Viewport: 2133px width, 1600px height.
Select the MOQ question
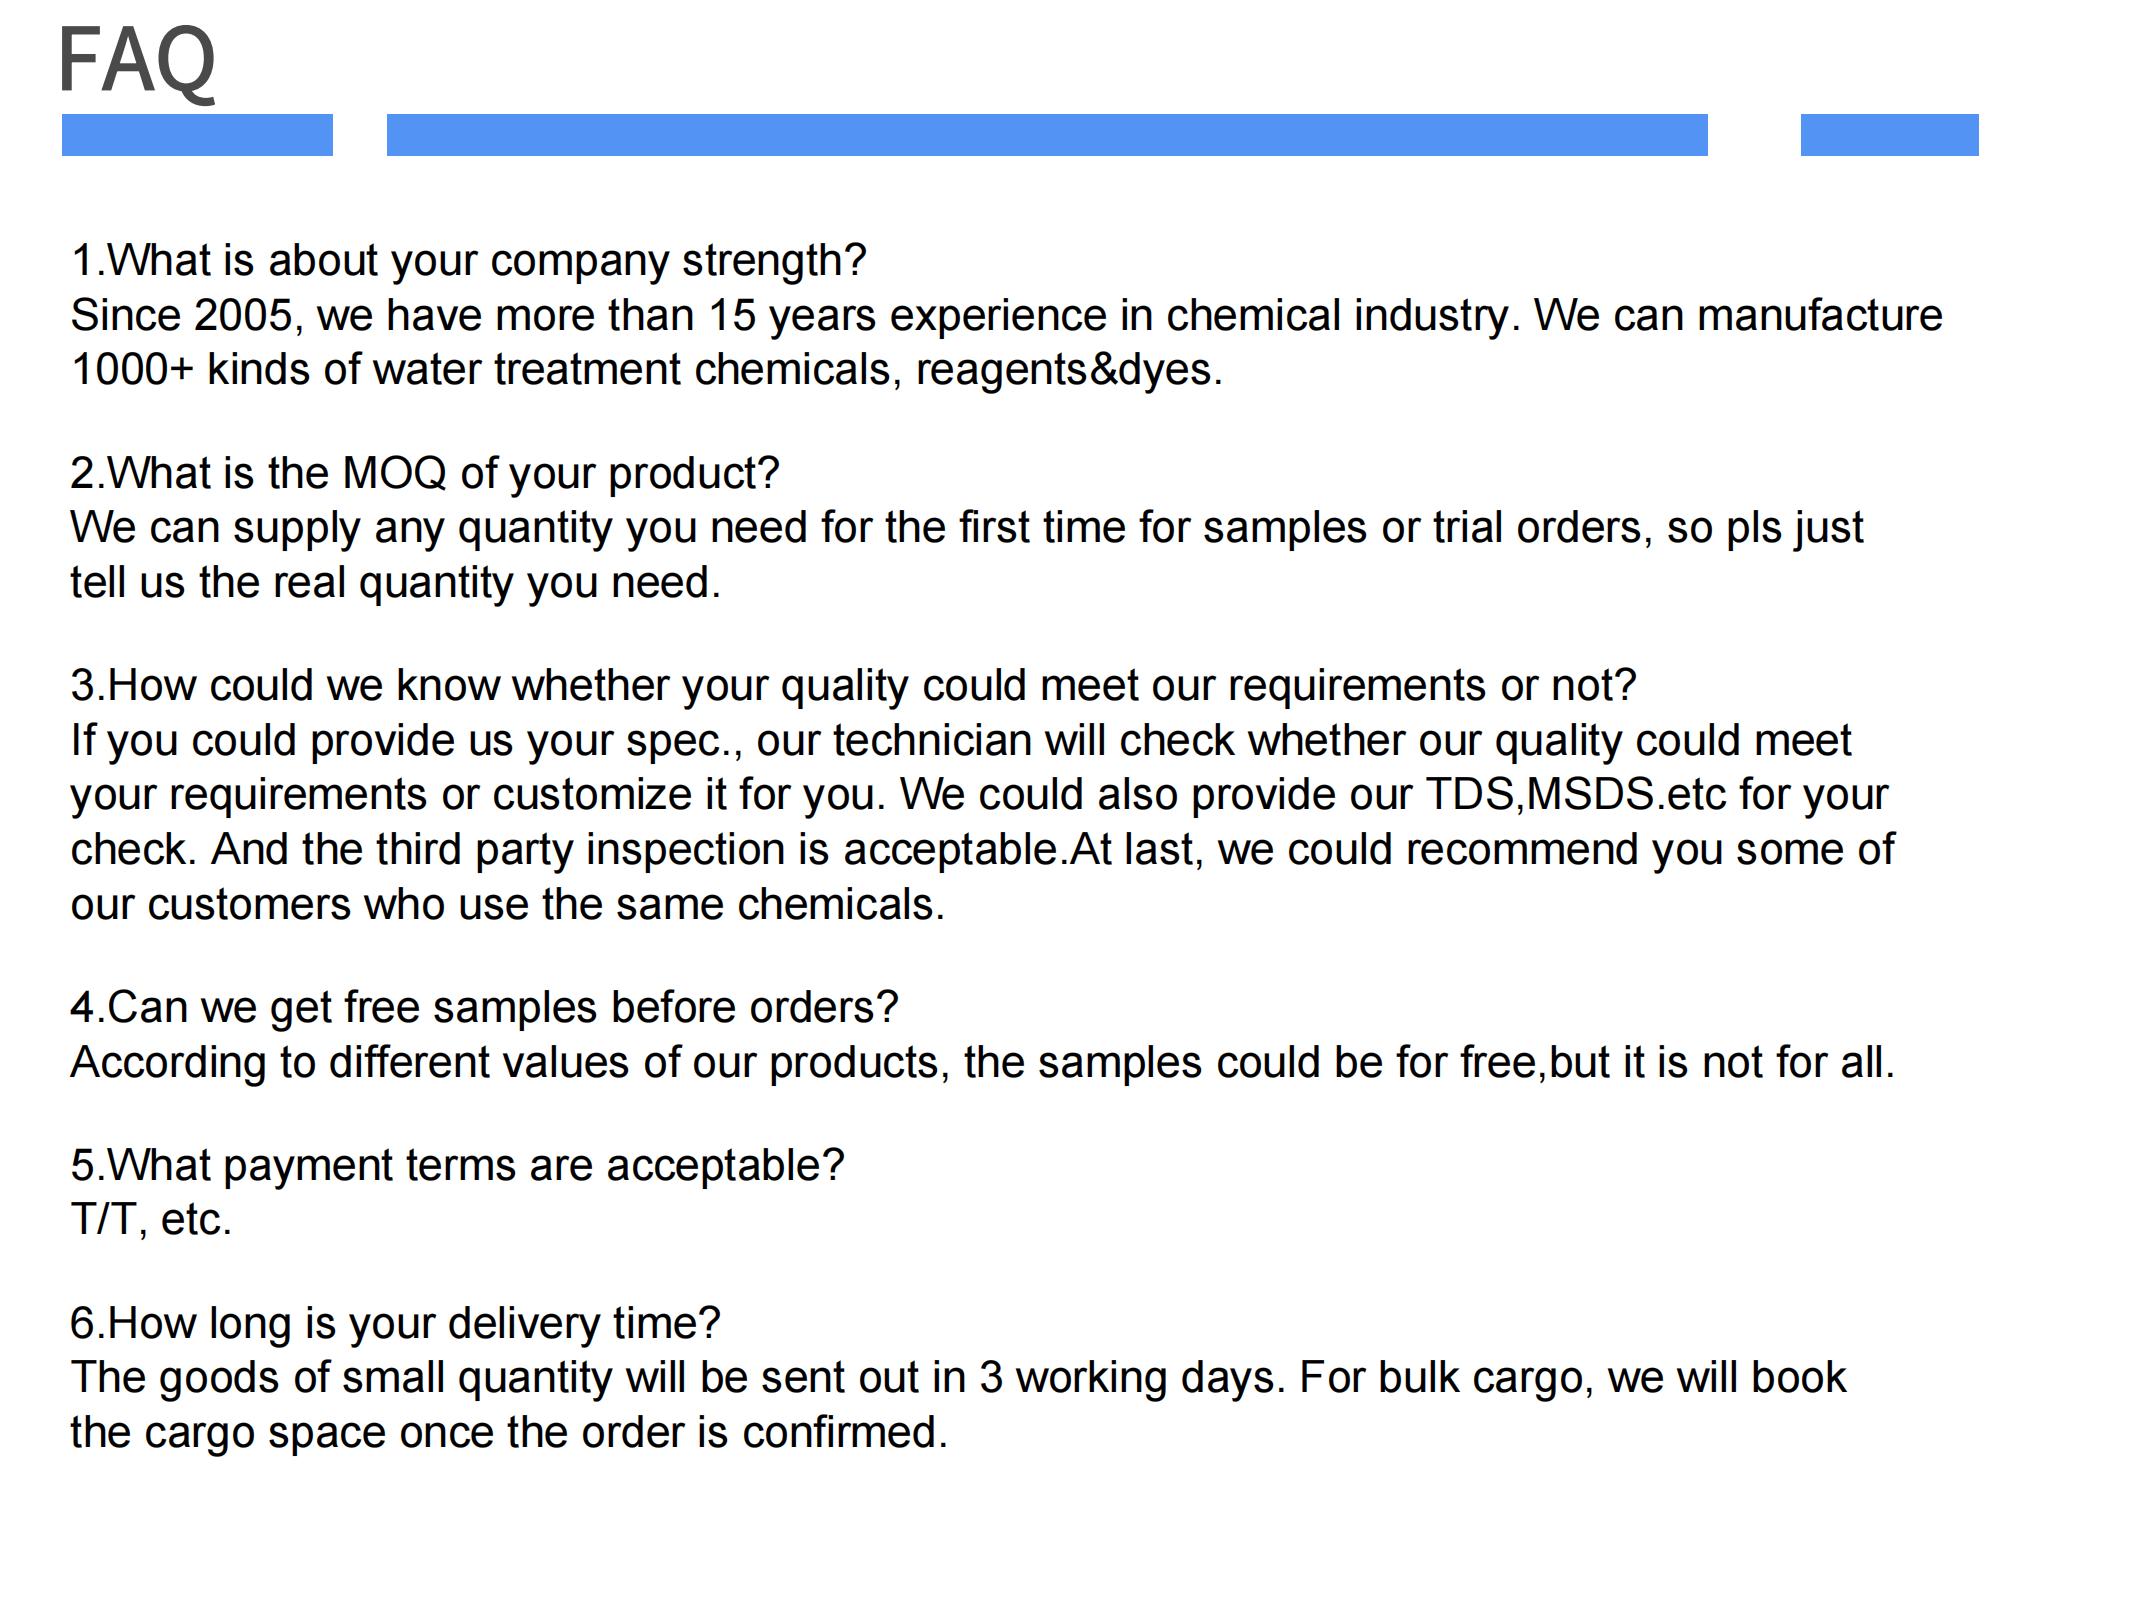424,473
